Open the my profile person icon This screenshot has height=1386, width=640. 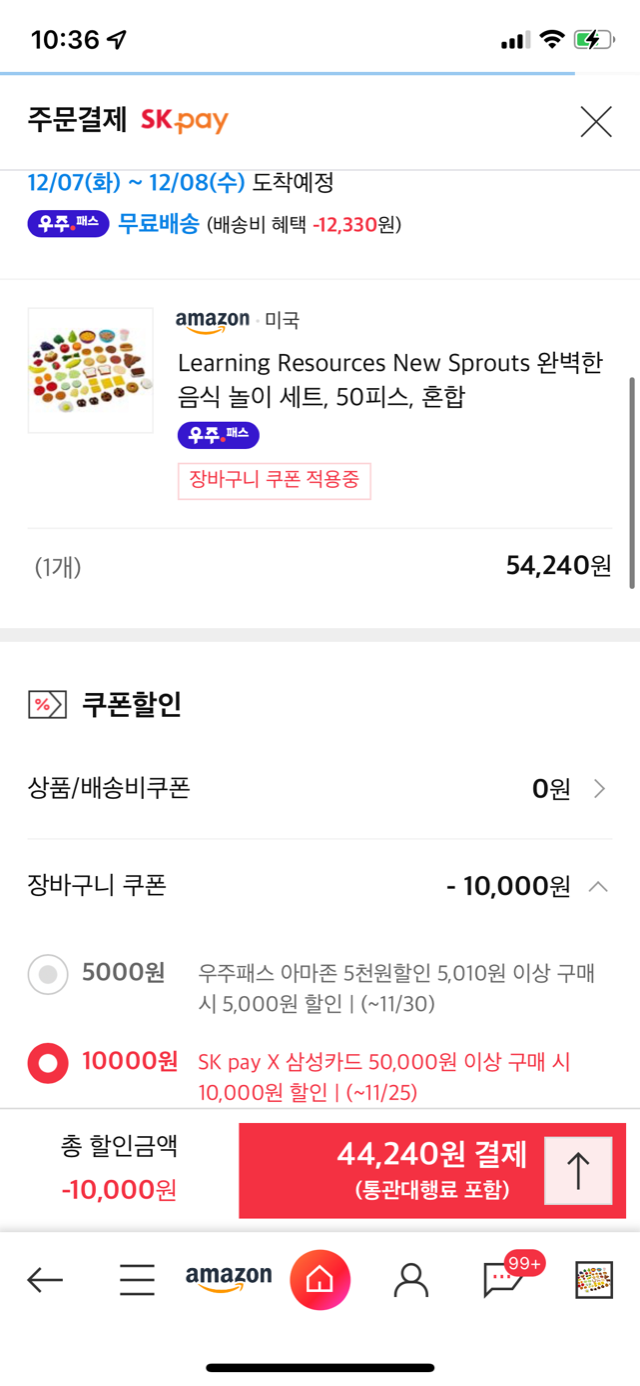[411, 1279]
